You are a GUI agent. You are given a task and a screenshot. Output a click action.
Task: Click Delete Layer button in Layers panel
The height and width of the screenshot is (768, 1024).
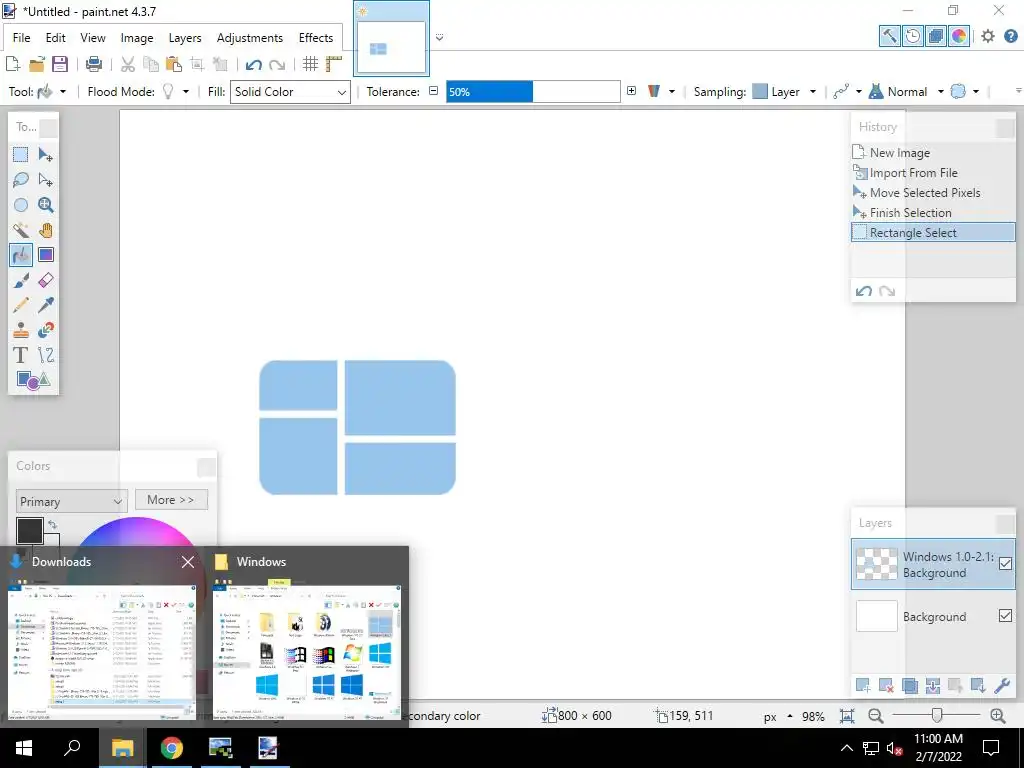pos(886,686)
